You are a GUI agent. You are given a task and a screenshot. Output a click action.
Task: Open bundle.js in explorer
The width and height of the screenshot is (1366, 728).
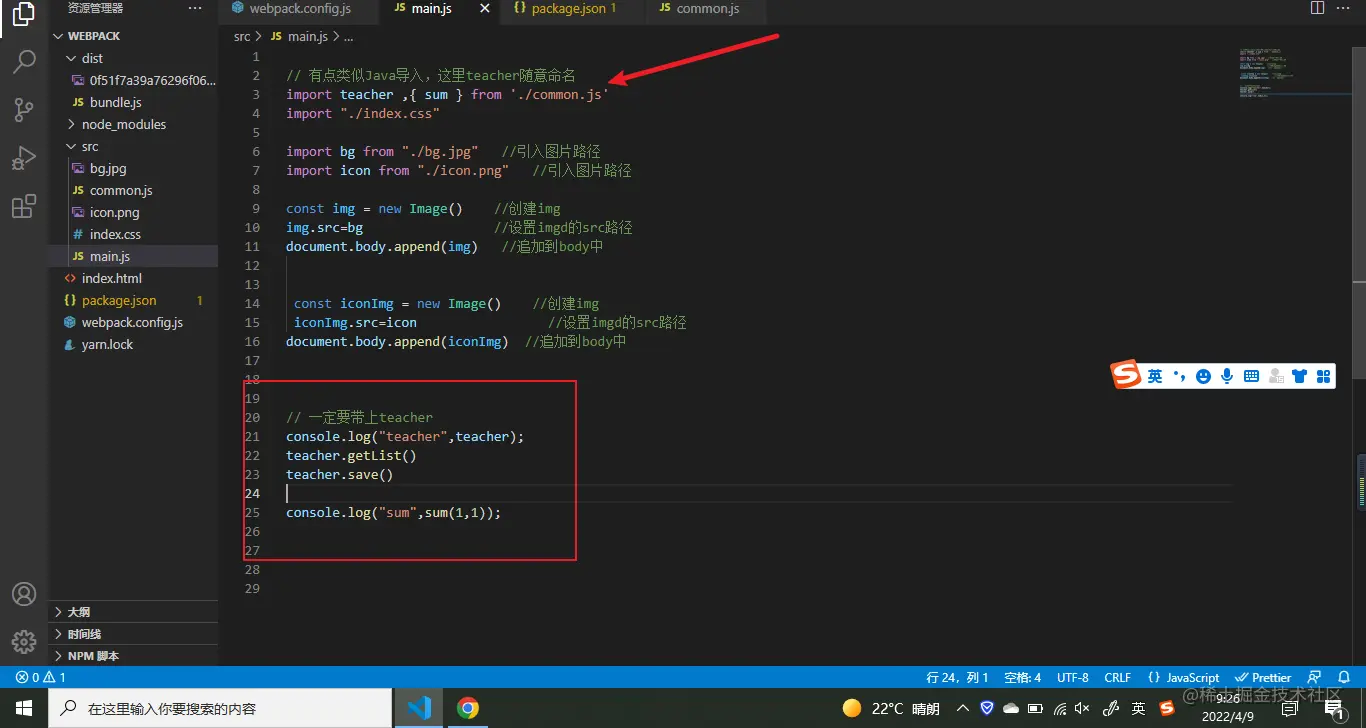coord(133,102)
